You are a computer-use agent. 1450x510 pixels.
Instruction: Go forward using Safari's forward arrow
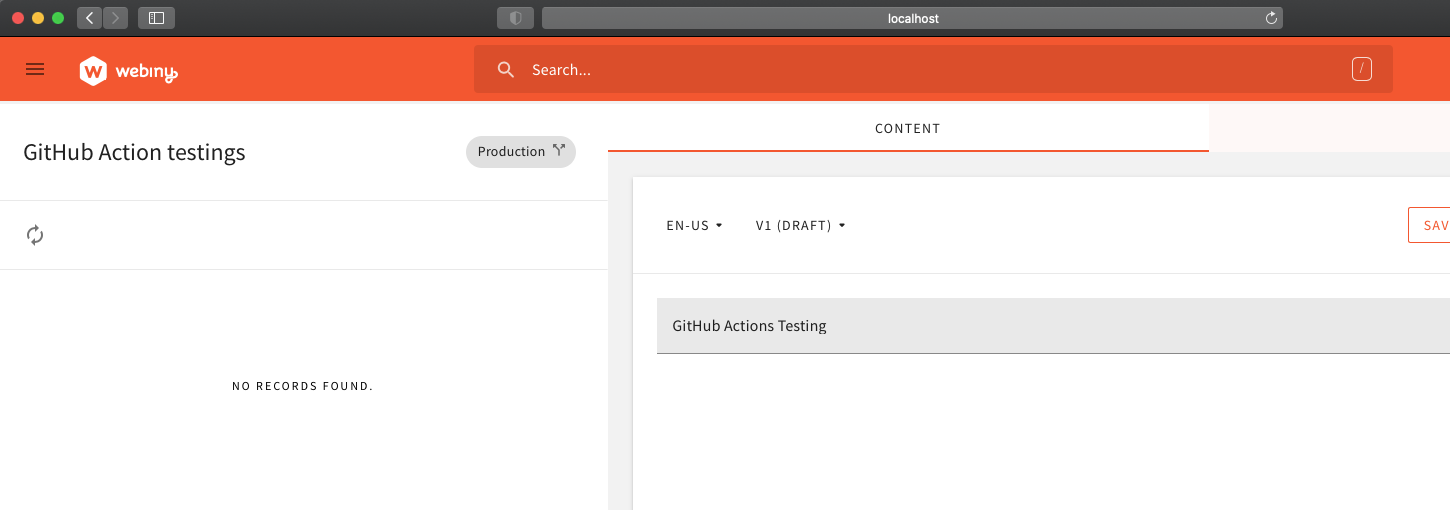click(x=115, y=17)
